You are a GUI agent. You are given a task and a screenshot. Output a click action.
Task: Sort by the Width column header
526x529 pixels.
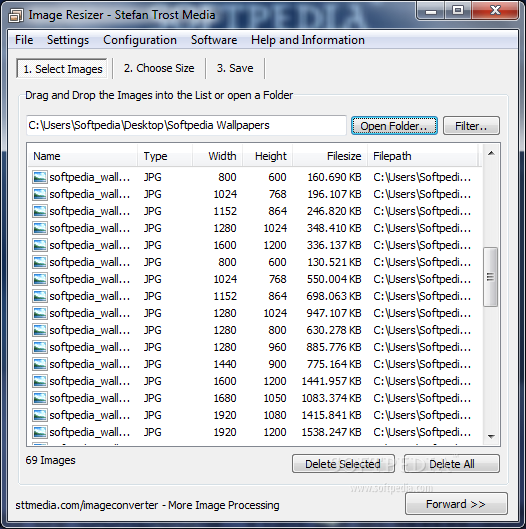[217, 156]
